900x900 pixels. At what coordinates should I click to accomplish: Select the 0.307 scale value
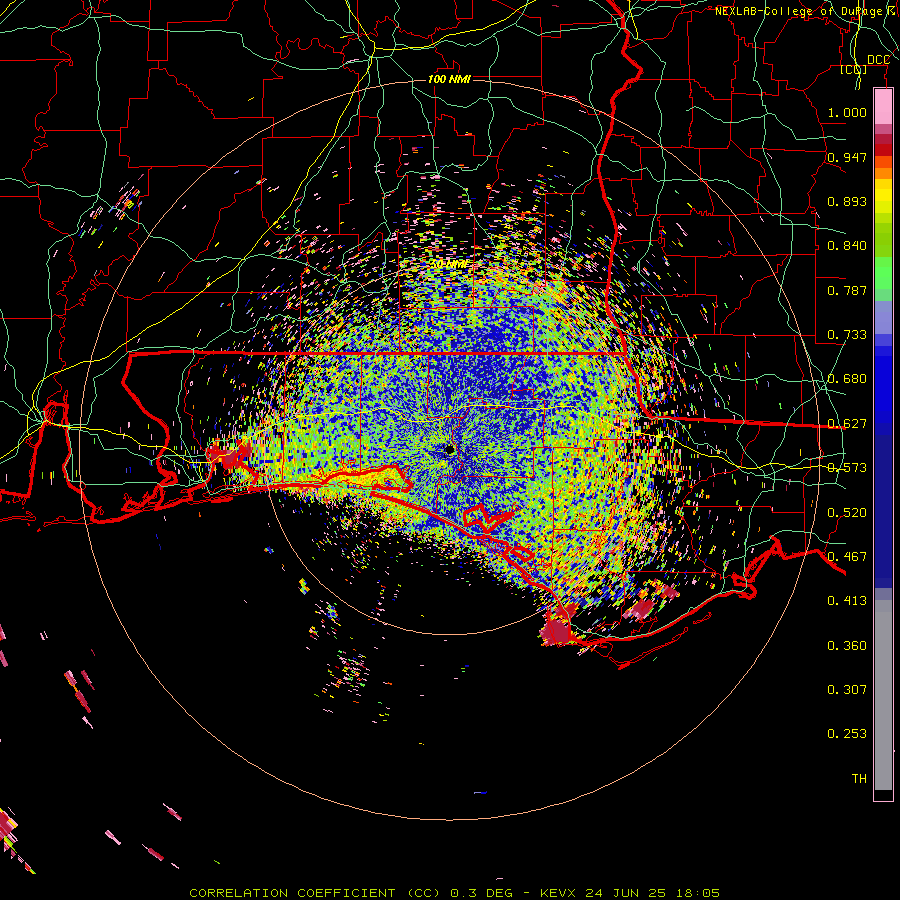[847, 690]
